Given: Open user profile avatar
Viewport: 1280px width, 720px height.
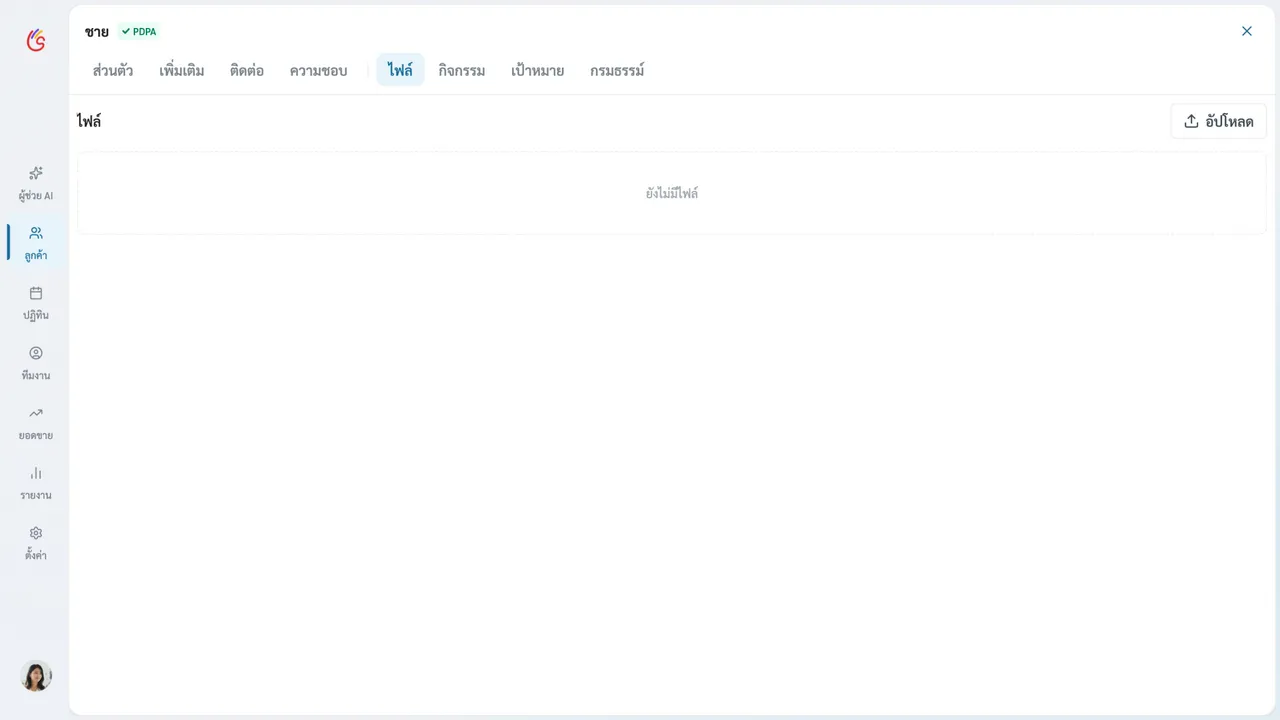Looking at the screenshot, I should coord(36,676).
